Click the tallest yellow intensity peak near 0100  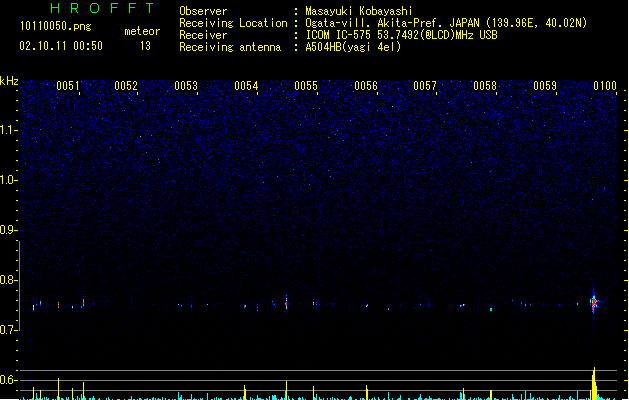(595, 383)
